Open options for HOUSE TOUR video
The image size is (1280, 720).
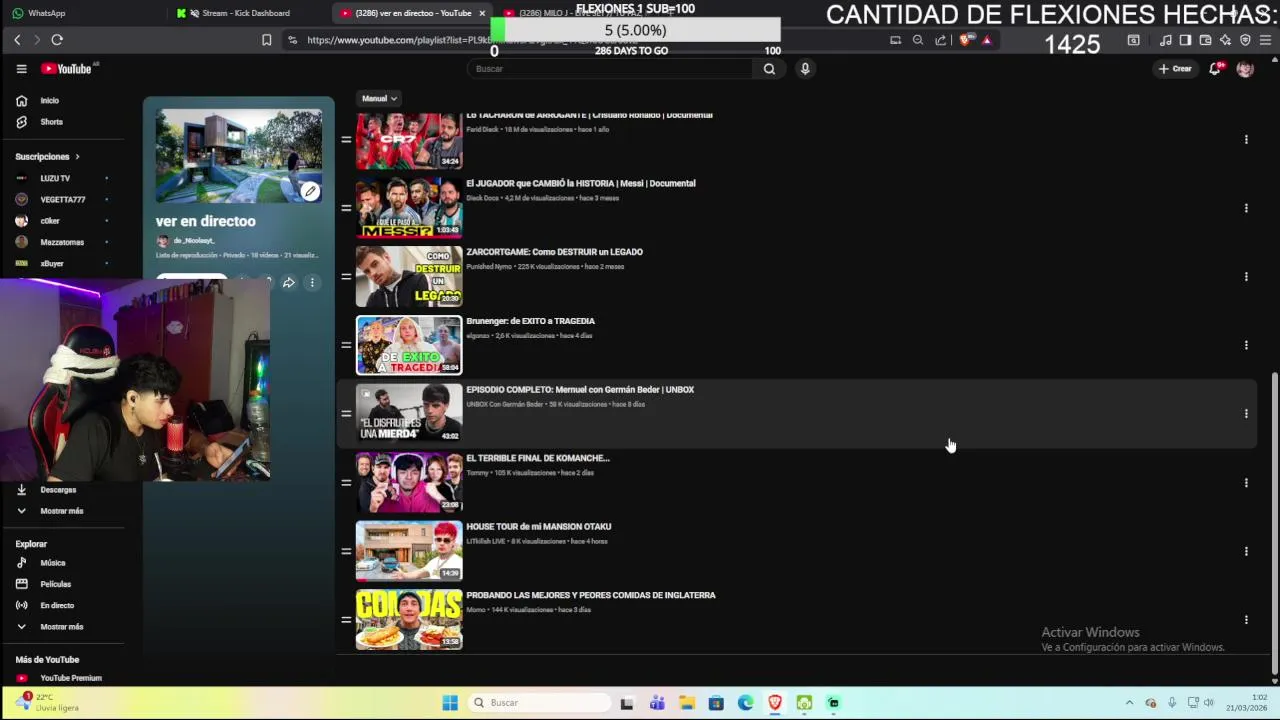tap(1246, 551)
